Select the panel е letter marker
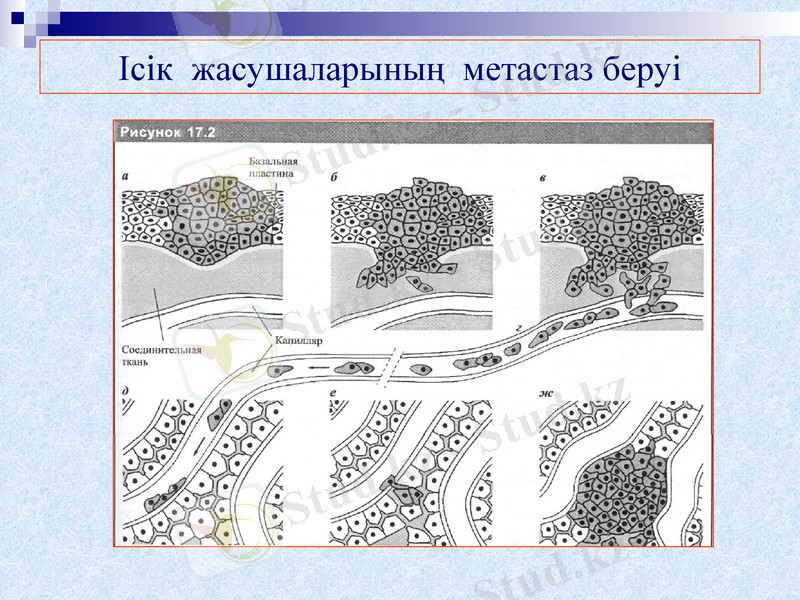 (x=334, y=390)
